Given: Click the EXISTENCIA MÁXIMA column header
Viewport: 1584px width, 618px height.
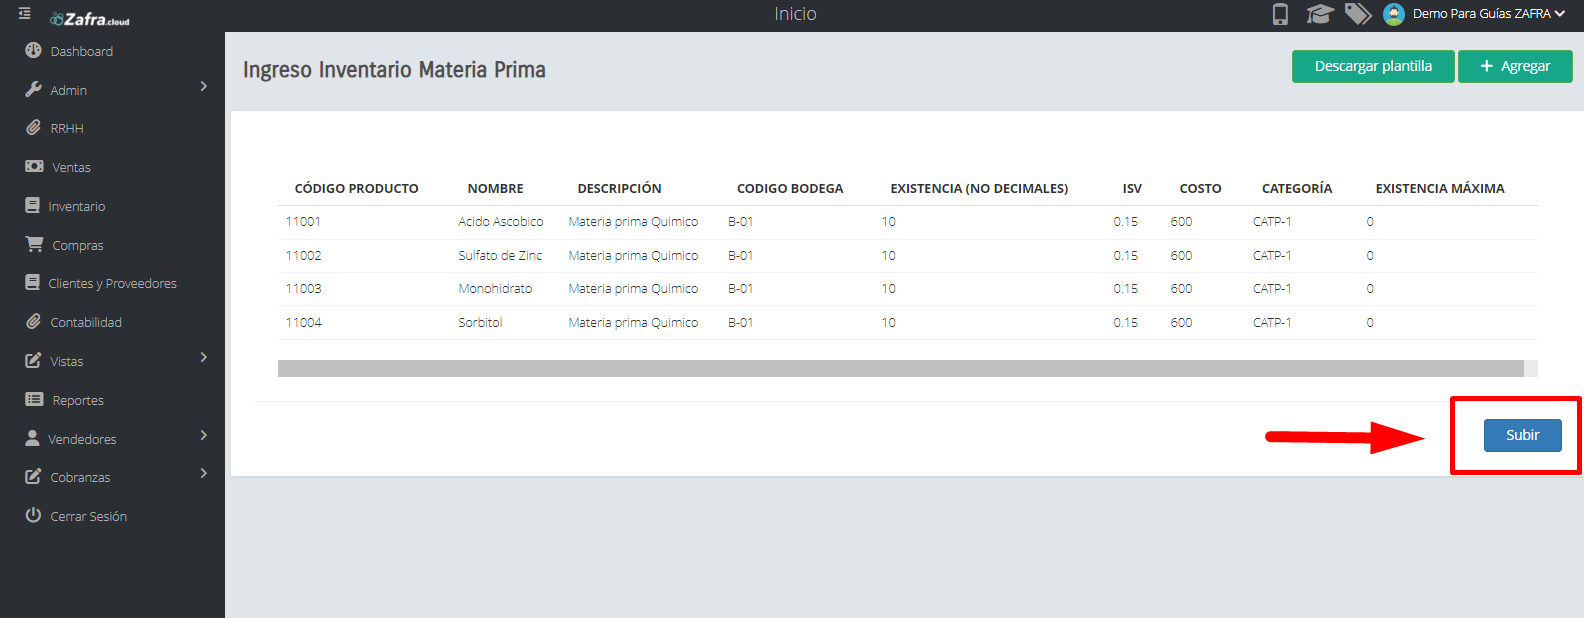Looking at the screenshot, I should click(x=1440, y=188).
